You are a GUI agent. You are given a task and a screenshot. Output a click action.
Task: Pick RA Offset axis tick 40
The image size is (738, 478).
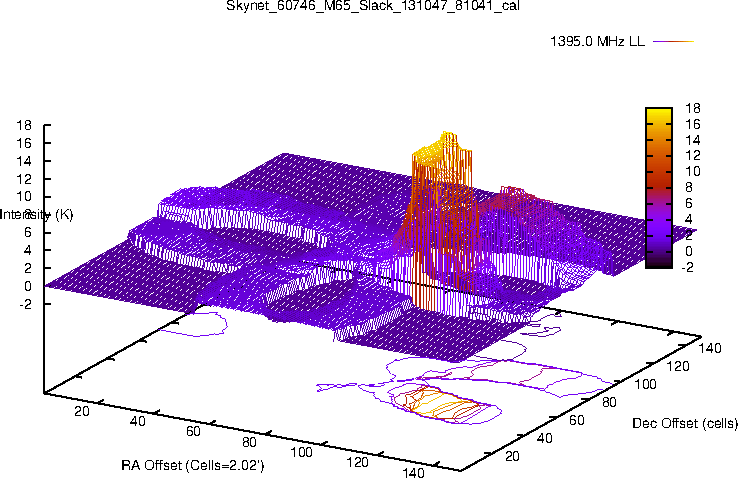point(137,421)
